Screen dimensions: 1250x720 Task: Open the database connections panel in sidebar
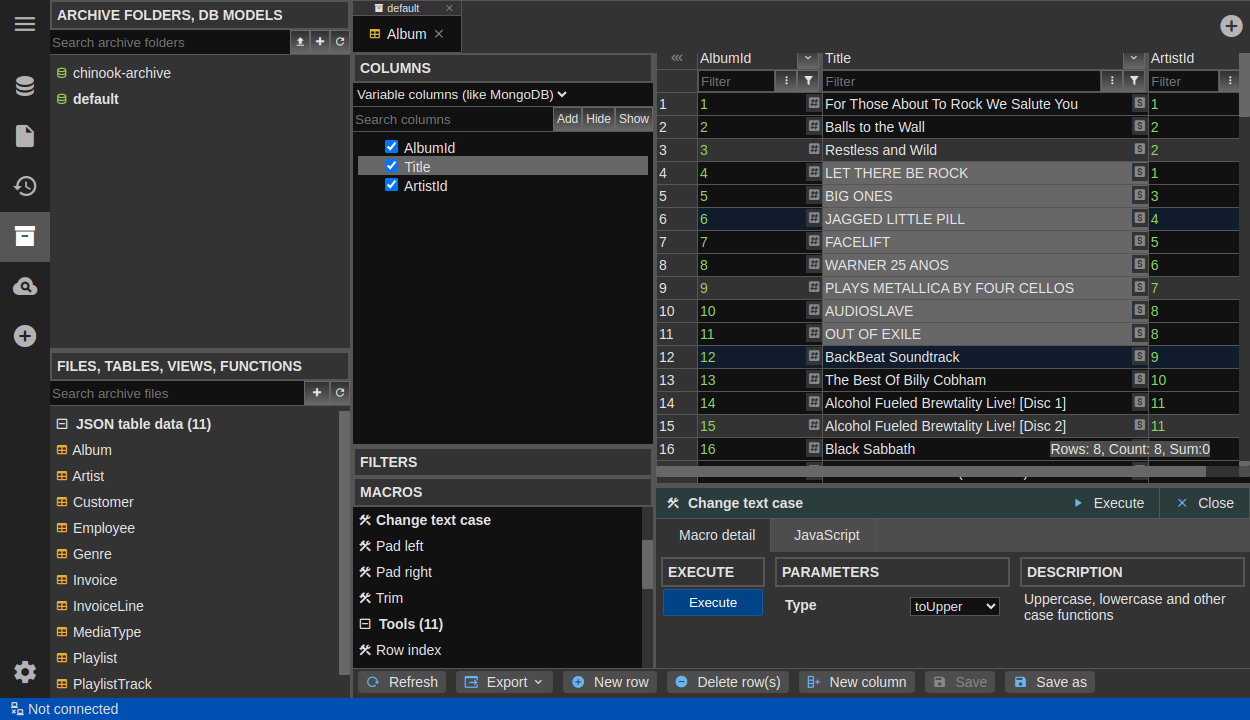(x=24, y=86)
